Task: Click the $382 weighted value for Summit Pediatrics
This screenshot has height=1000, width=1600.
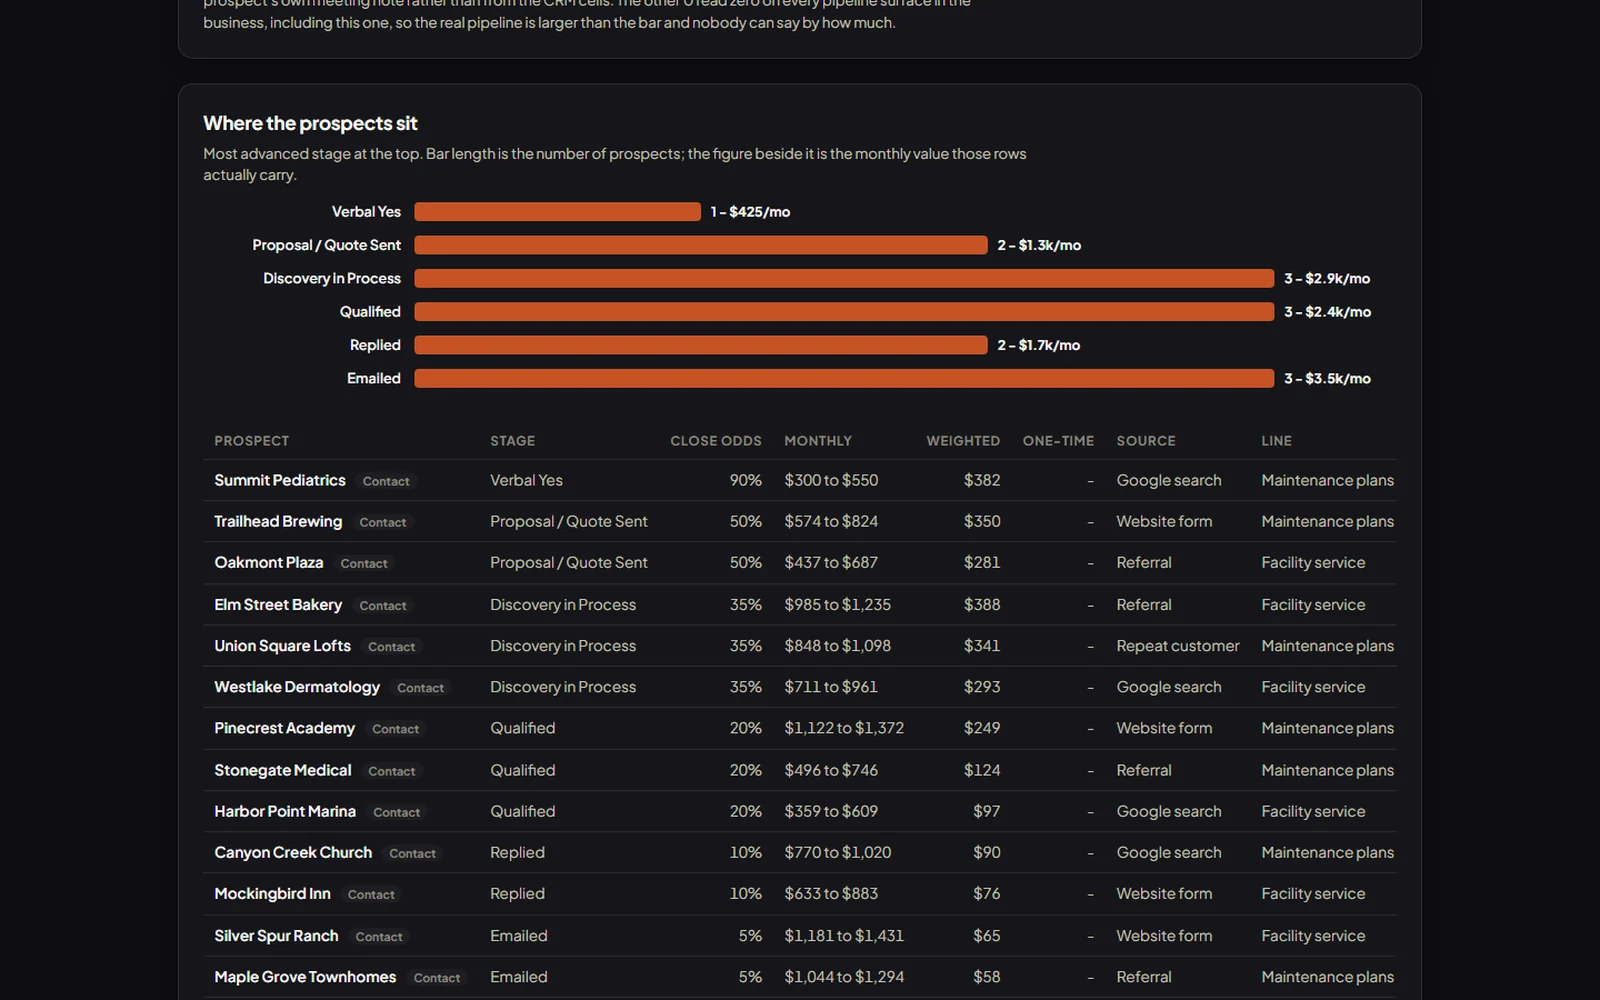Action: click(982, 480)
